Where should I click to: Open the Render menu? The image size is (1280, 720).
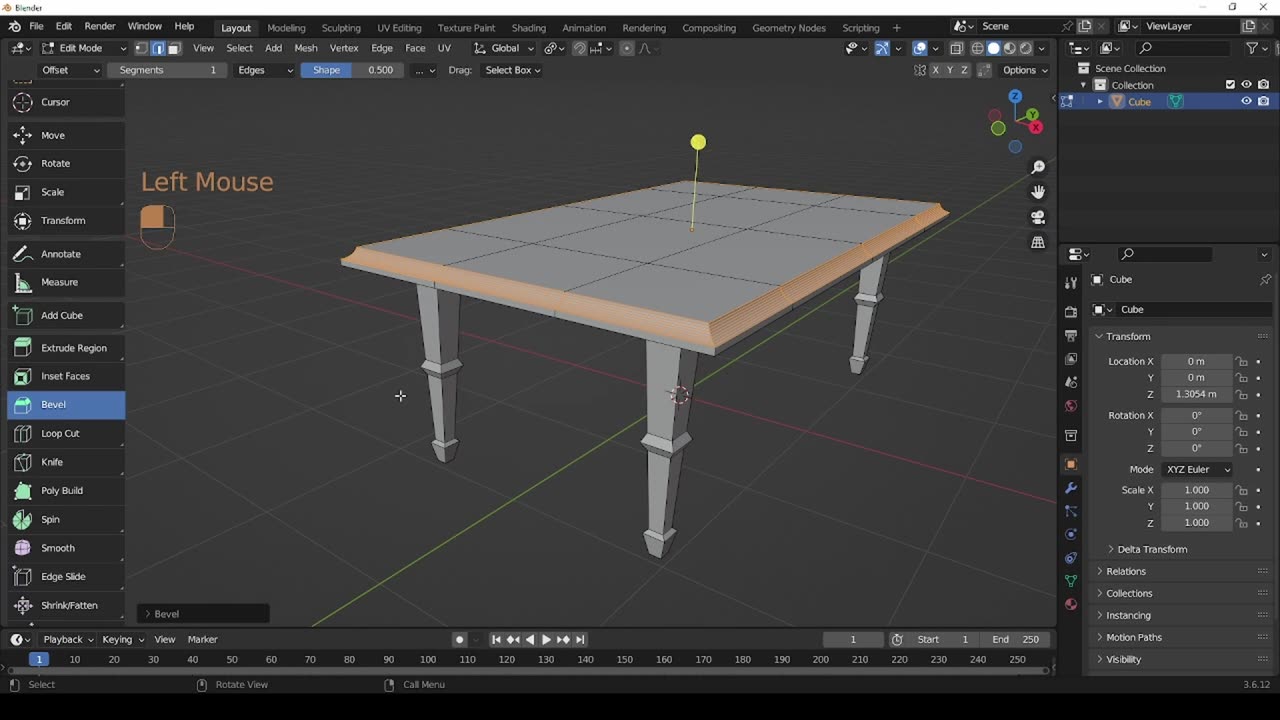[x=100, y=26]
